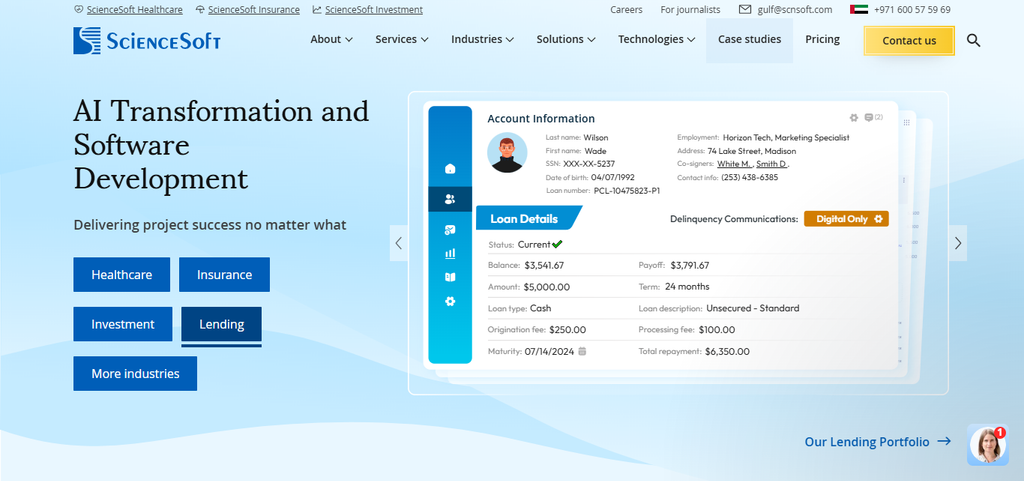Click the Wade Wilson avatar

[x=507, y=153]
